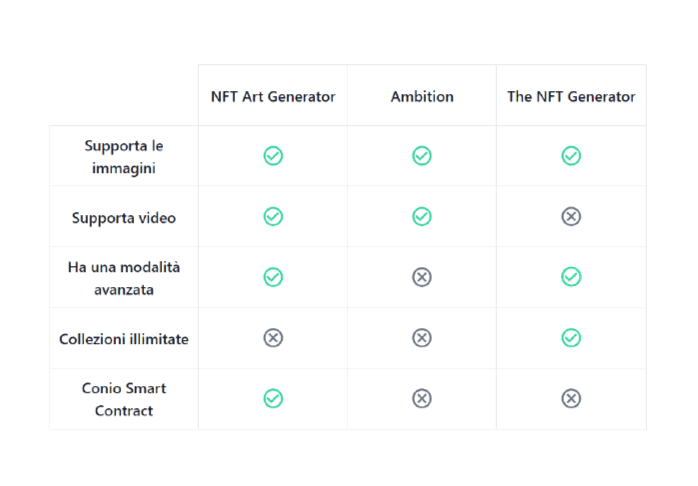This screenshot has width=698, height=486.
Task: Click the Ambition modalità avanzata cross icon
Action: [422, 277]
